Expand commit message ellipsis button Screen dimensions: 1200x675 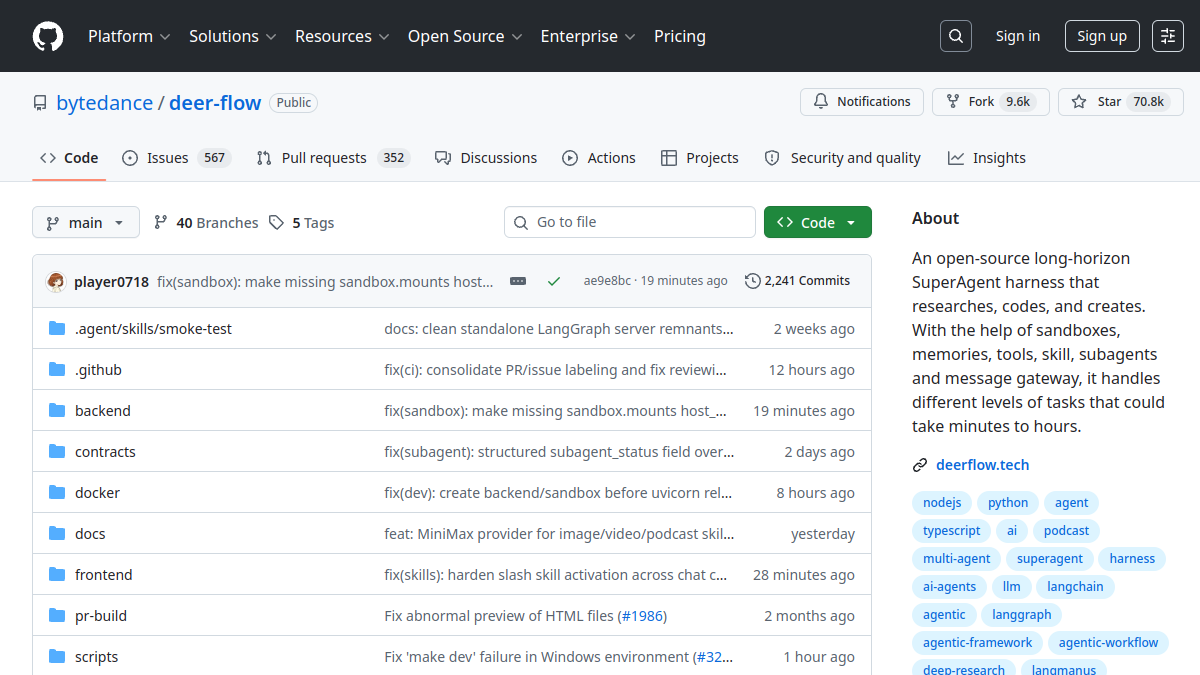518,281
